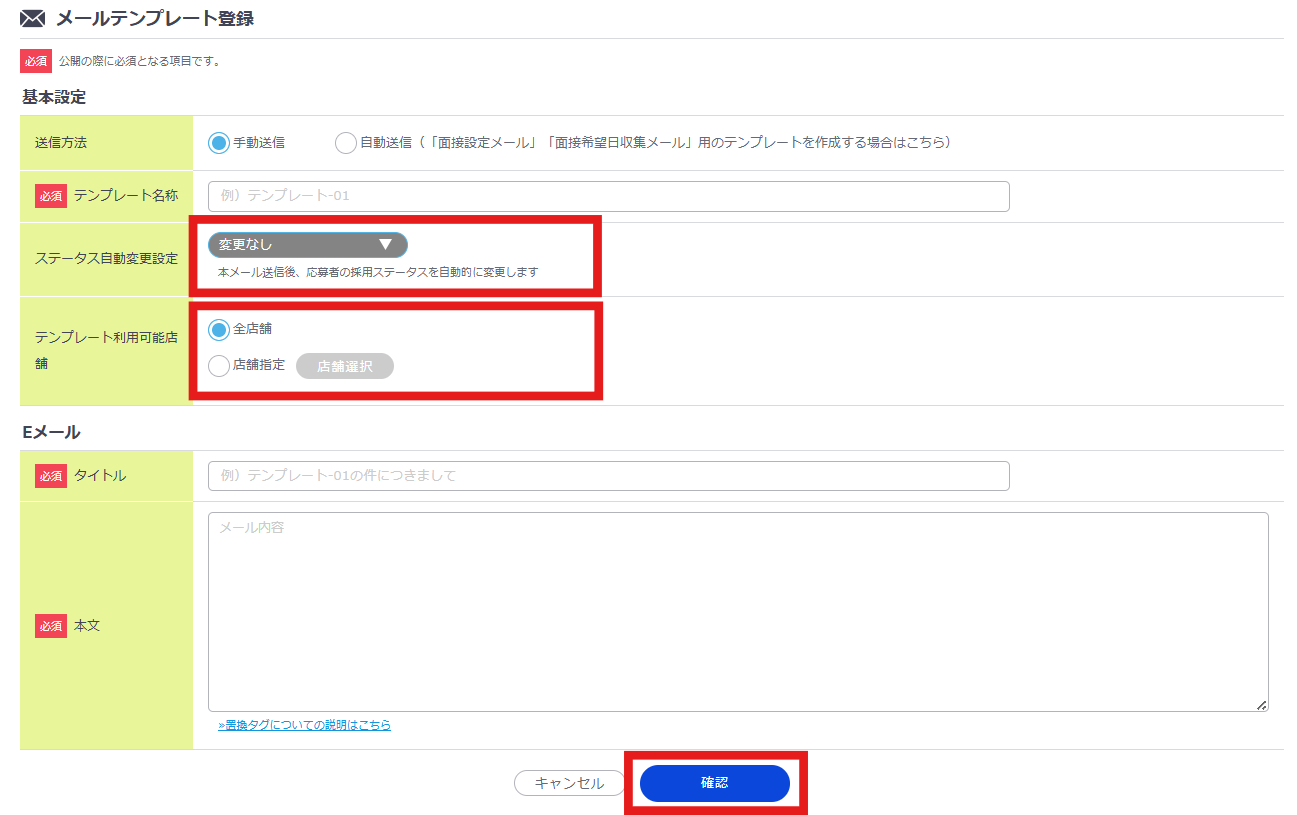Select the 自動送信 radio button
The width and height of the screenshot is (1297, 815).
click(345, 141)
